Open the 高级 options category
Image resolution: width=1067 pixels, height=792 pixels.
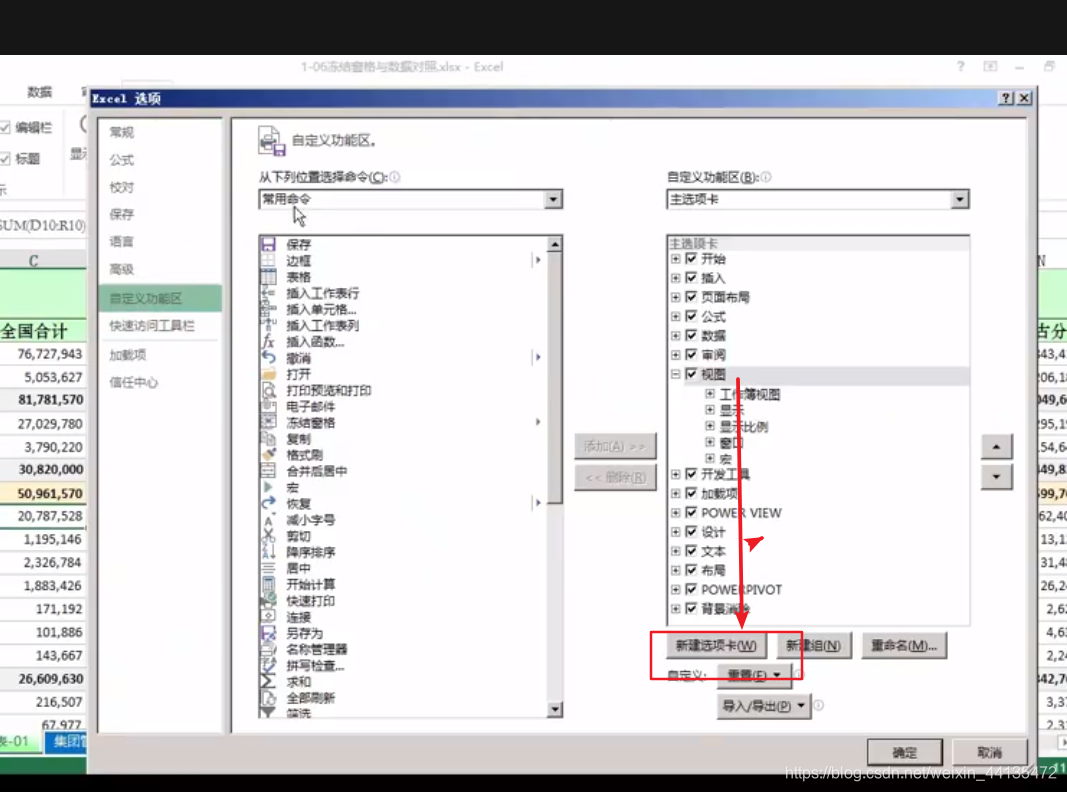coord(122,269)
